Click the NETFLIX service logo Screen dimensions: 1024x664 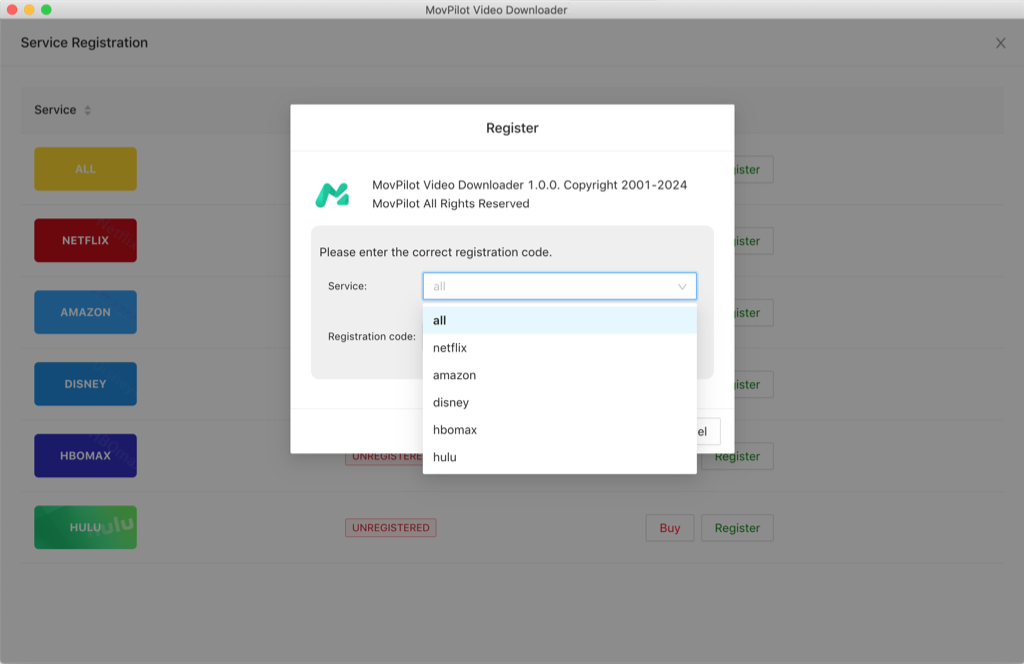85,240
